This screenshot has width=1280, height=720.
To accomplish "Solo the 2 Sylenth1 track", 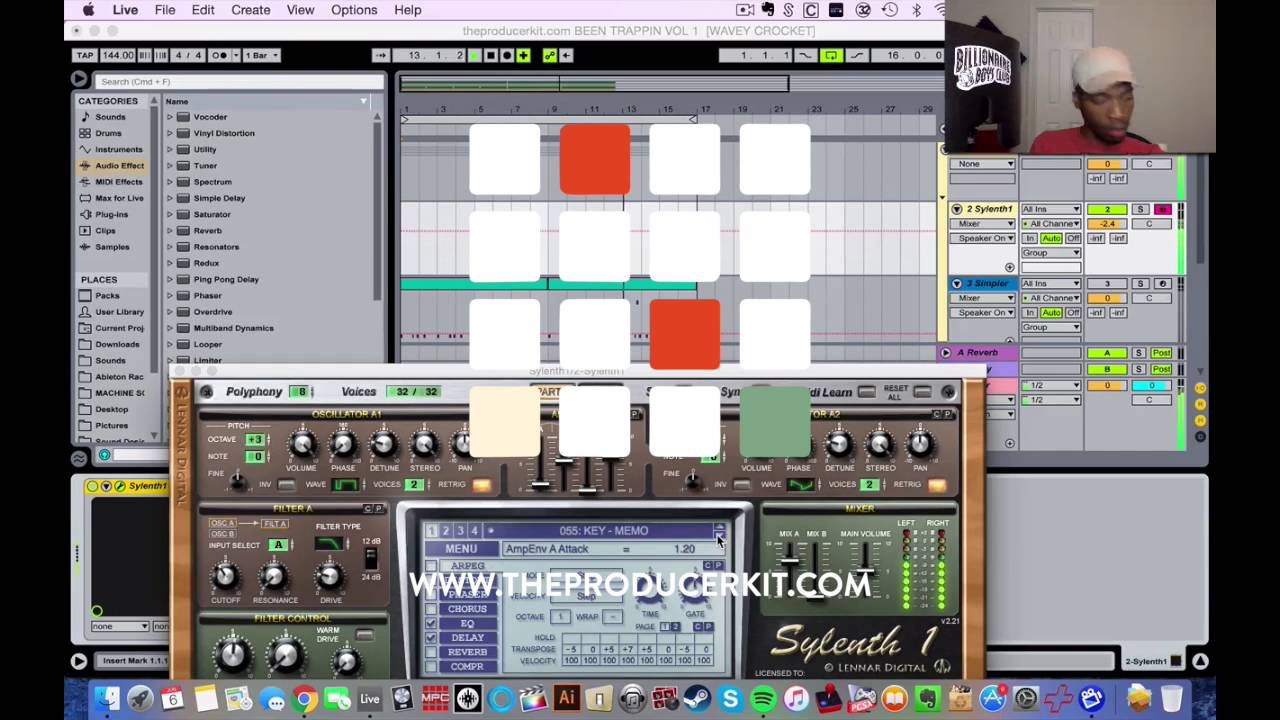I will pyautogui.click(x=1140, y=209).
